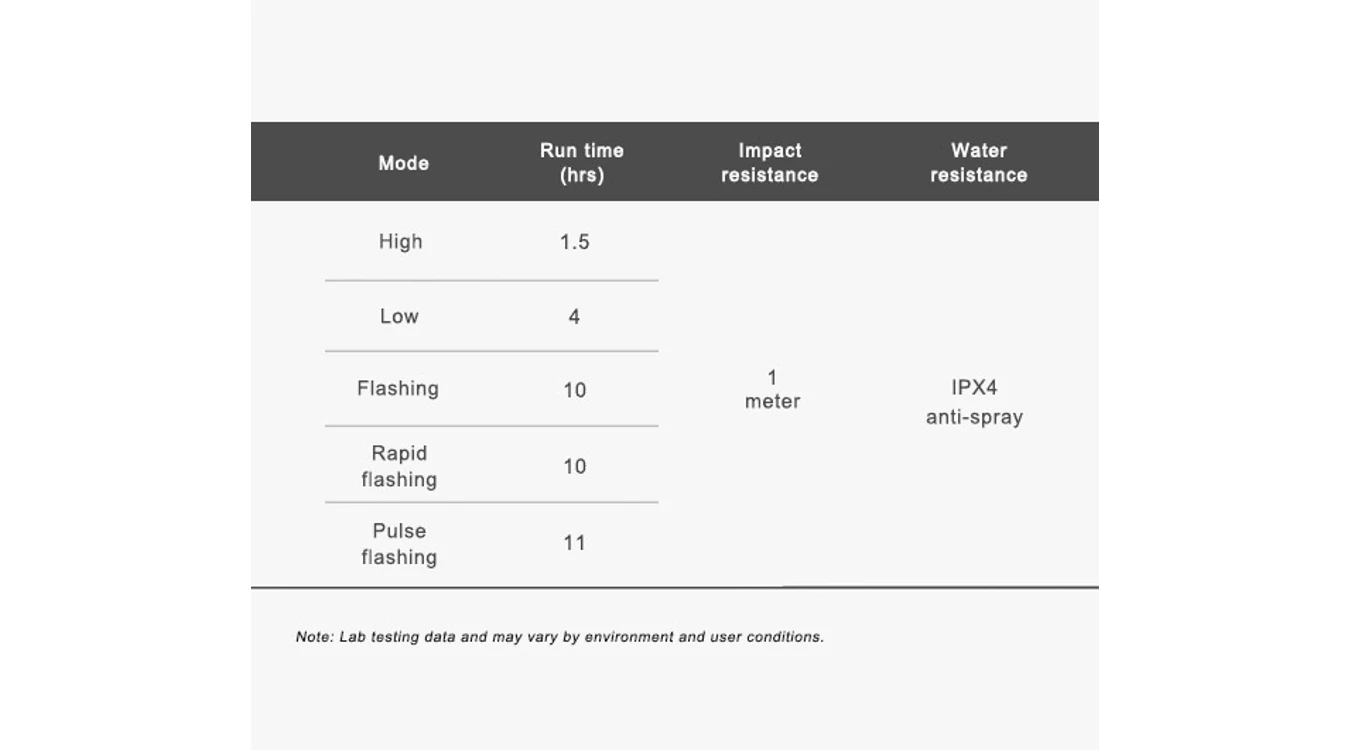Select the High mode cell
Screen dimensions: 1350x750
(x=400, y=241)
